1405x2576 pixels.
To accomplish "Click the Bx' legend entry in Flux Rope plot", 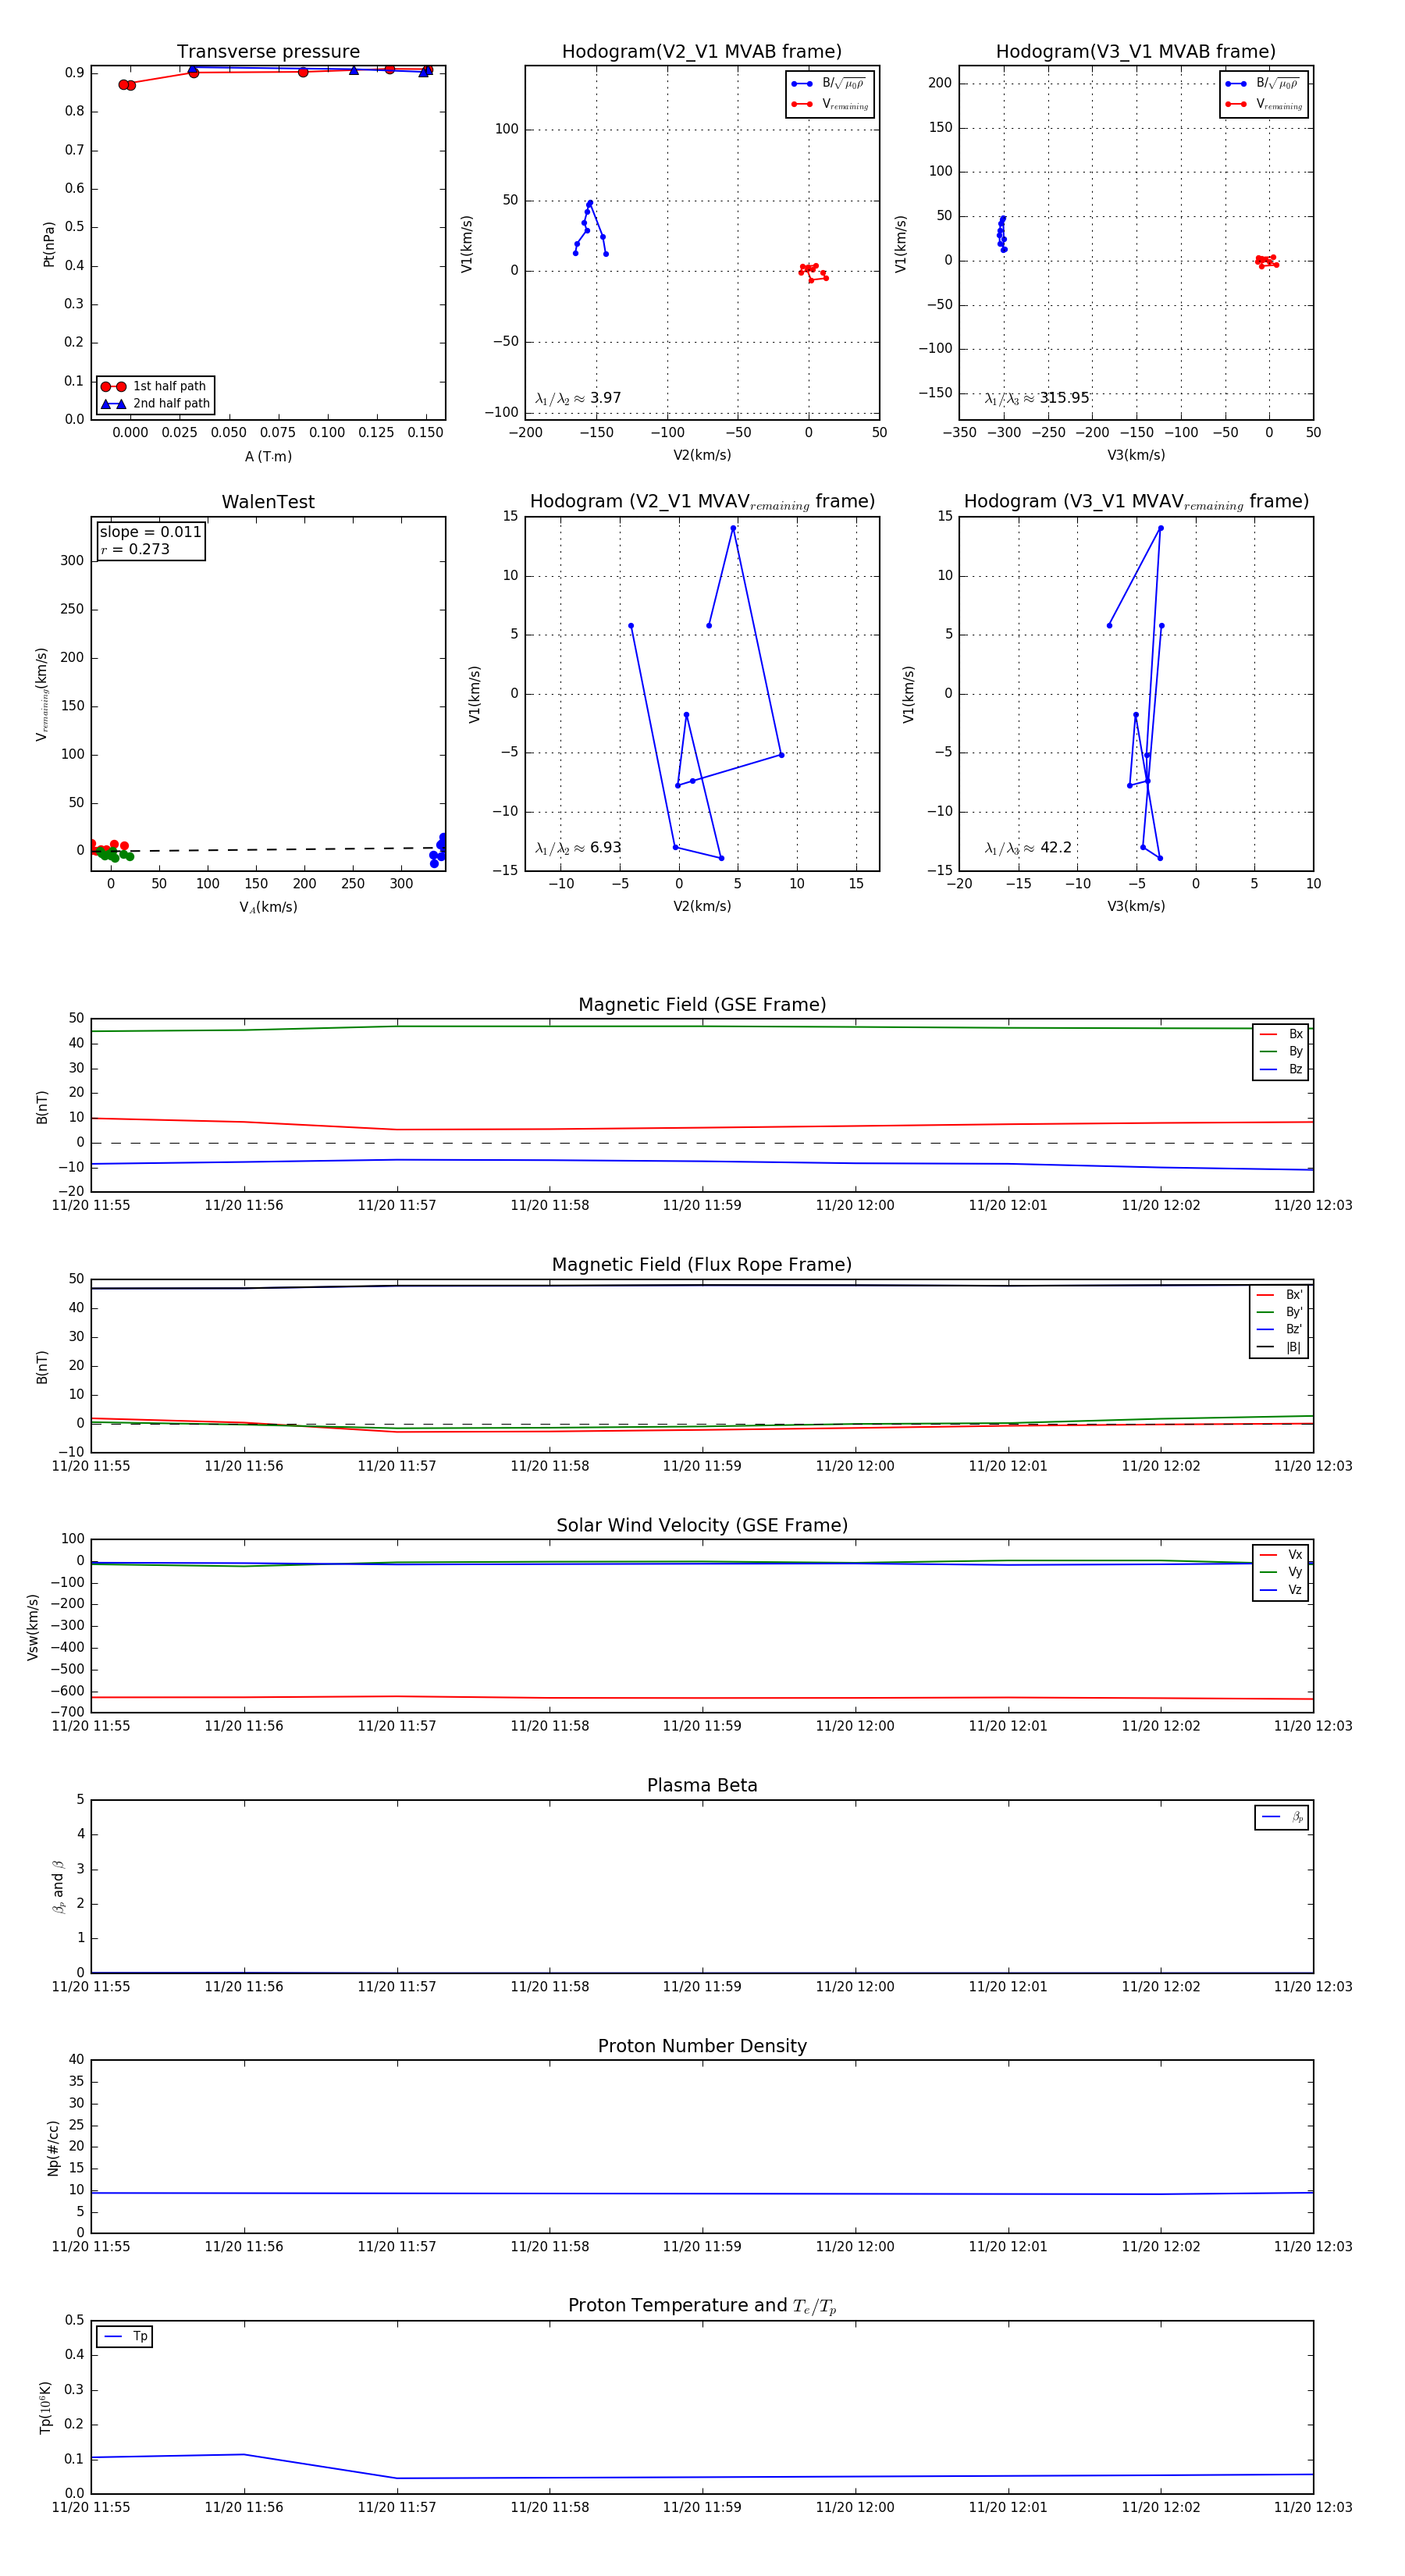I will (x=1280, y=1295).
